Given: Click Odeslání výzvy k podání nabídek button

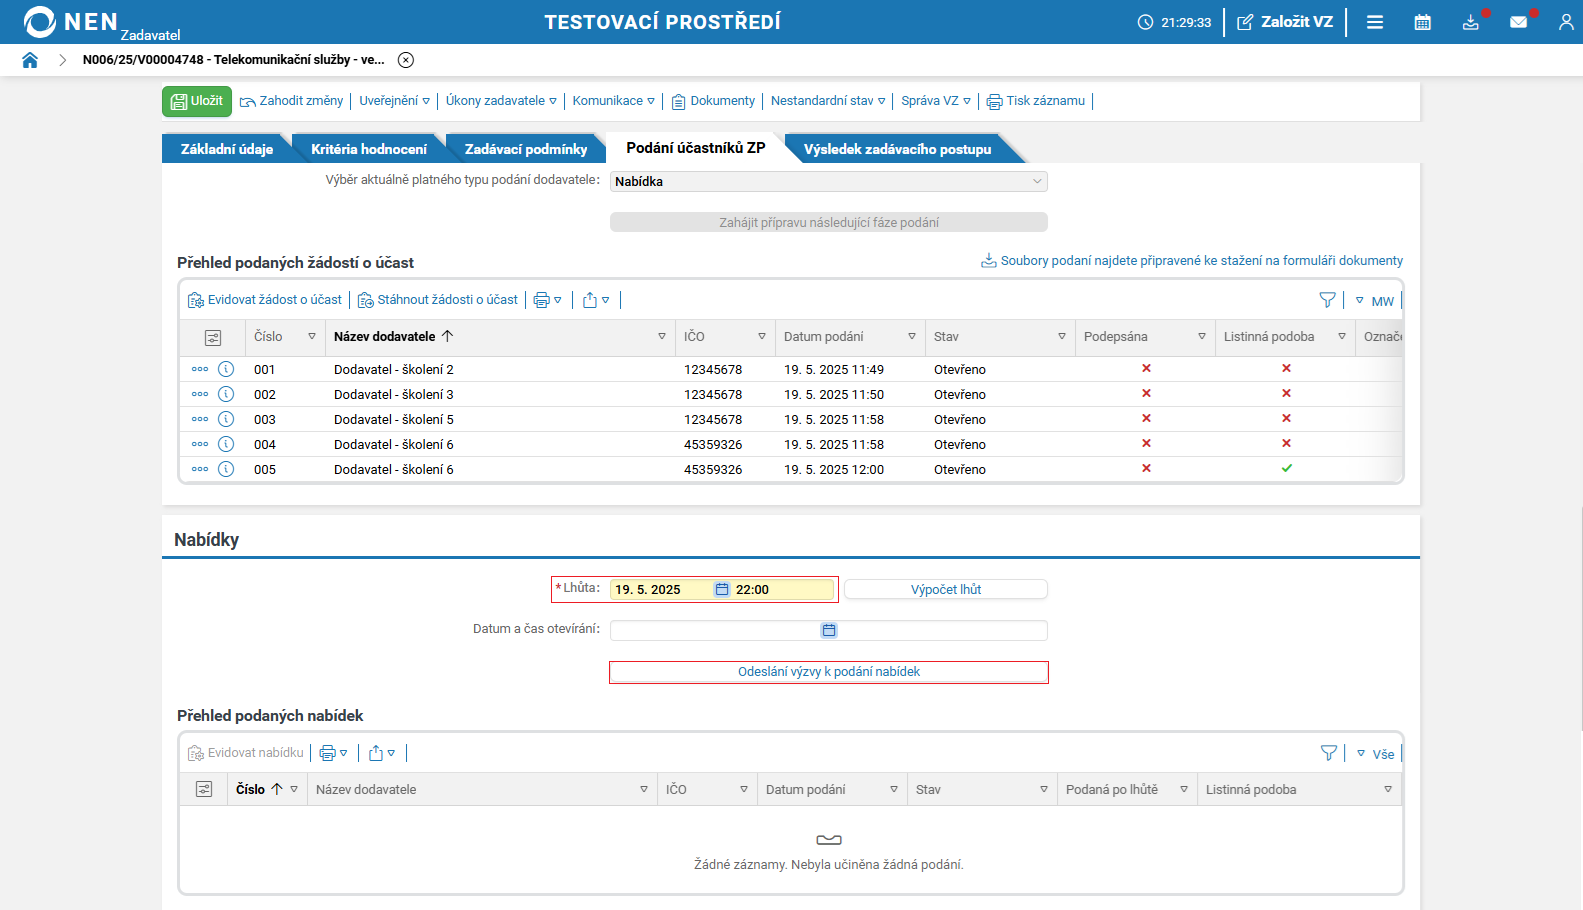Looking at the screenshot, I should click(829, 672).
